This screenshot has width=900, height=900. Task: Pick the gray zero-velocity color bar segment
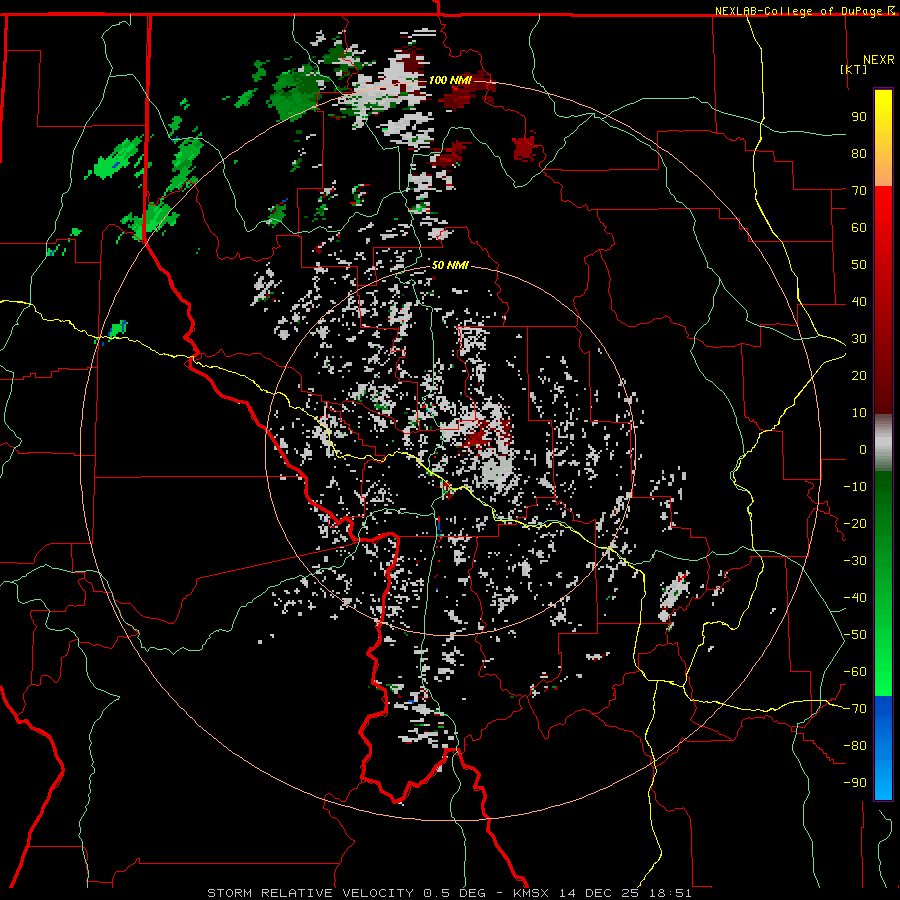[883, 443]
